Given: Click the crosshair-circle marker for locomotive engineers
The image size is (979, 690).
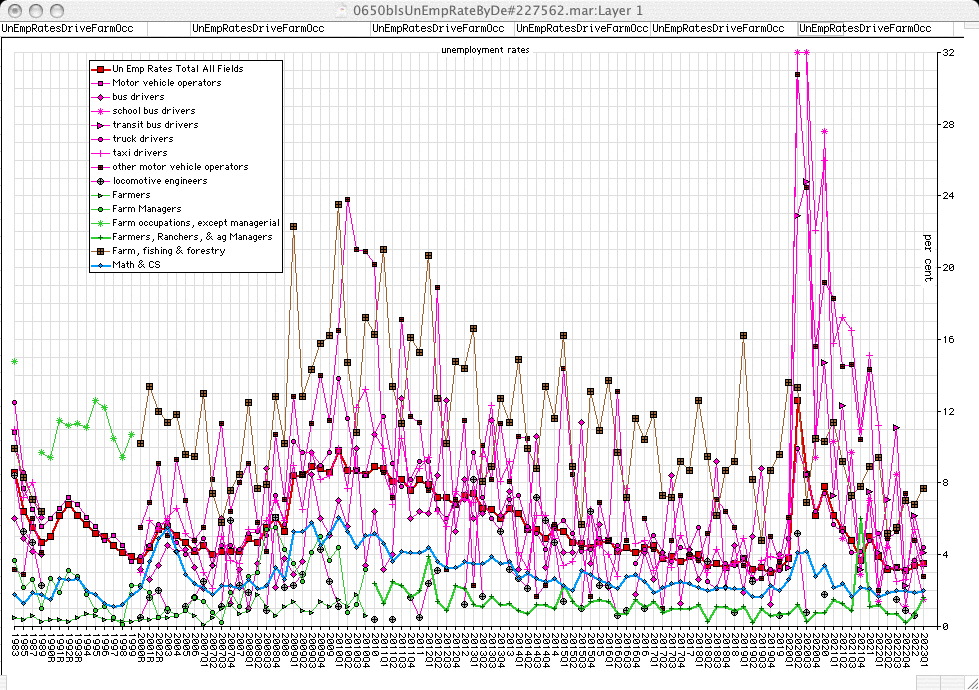Looking at the screenshot, I should [x=100, y=181].
